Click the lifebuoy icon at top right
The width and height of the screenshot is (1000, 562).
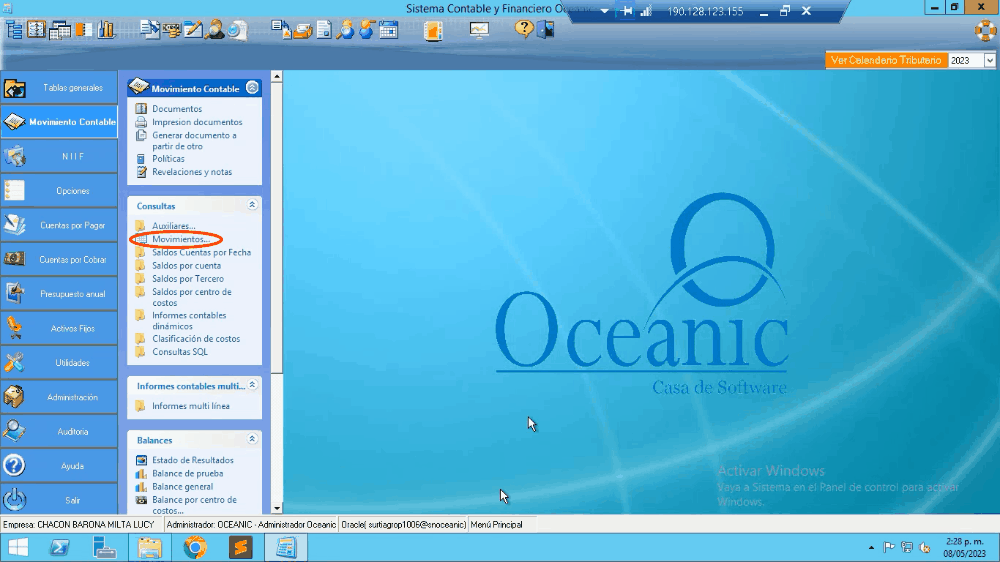(985, 30)
